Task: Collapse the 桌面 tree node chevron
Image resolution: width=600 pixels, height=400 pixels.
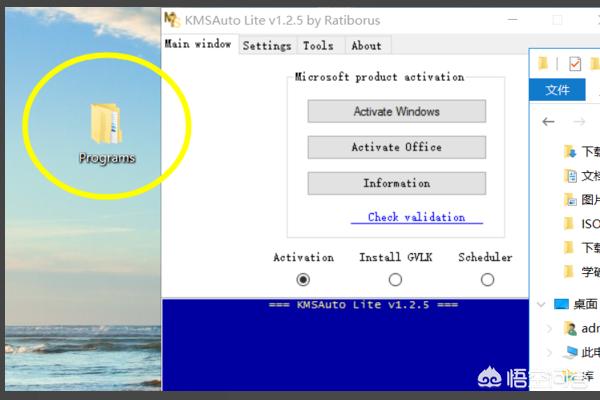Action: [541, 304]
